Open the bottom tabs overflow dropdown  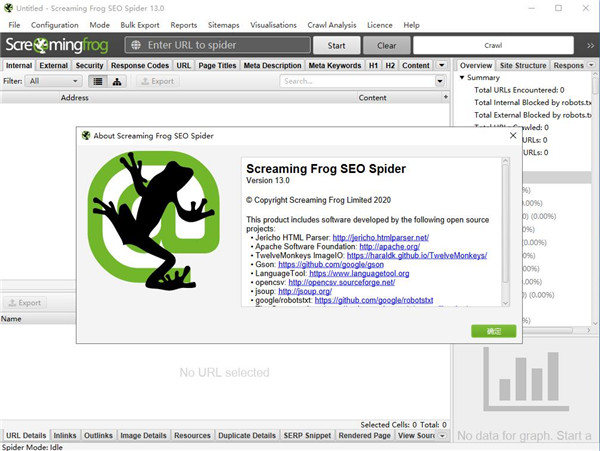443,436
